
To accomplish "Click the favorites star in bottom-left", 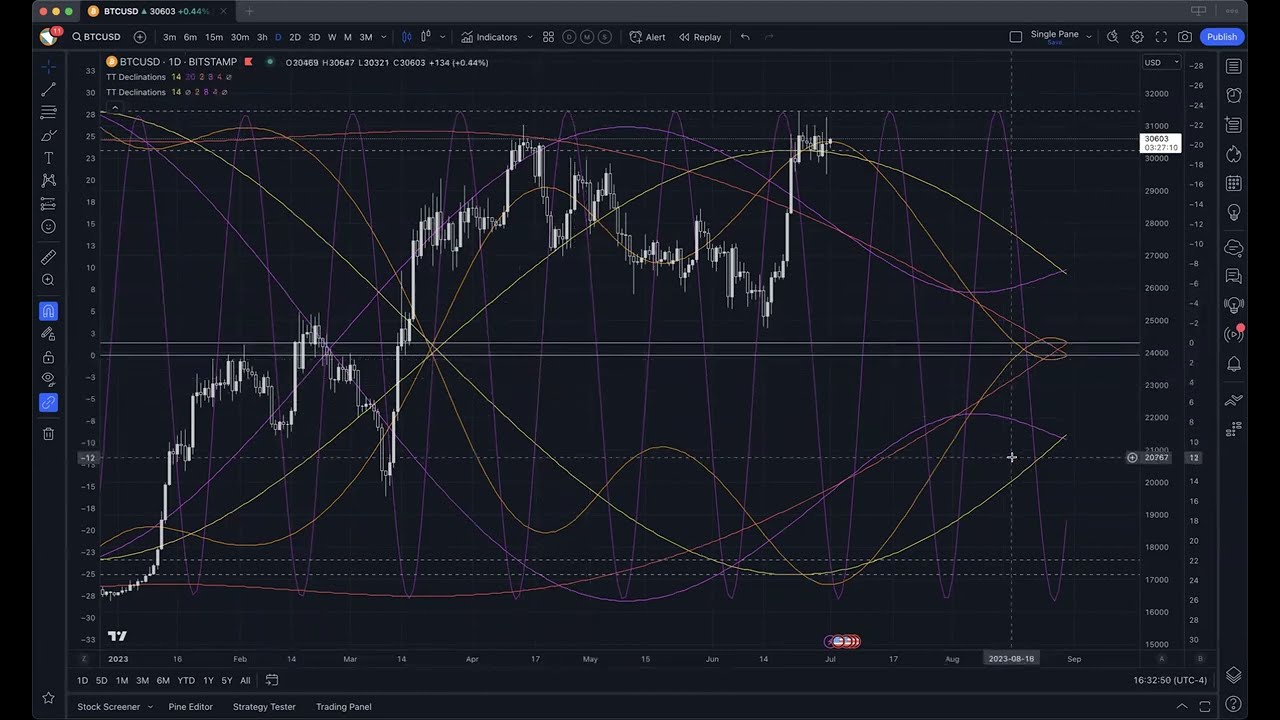I will (x=48, y=698).
